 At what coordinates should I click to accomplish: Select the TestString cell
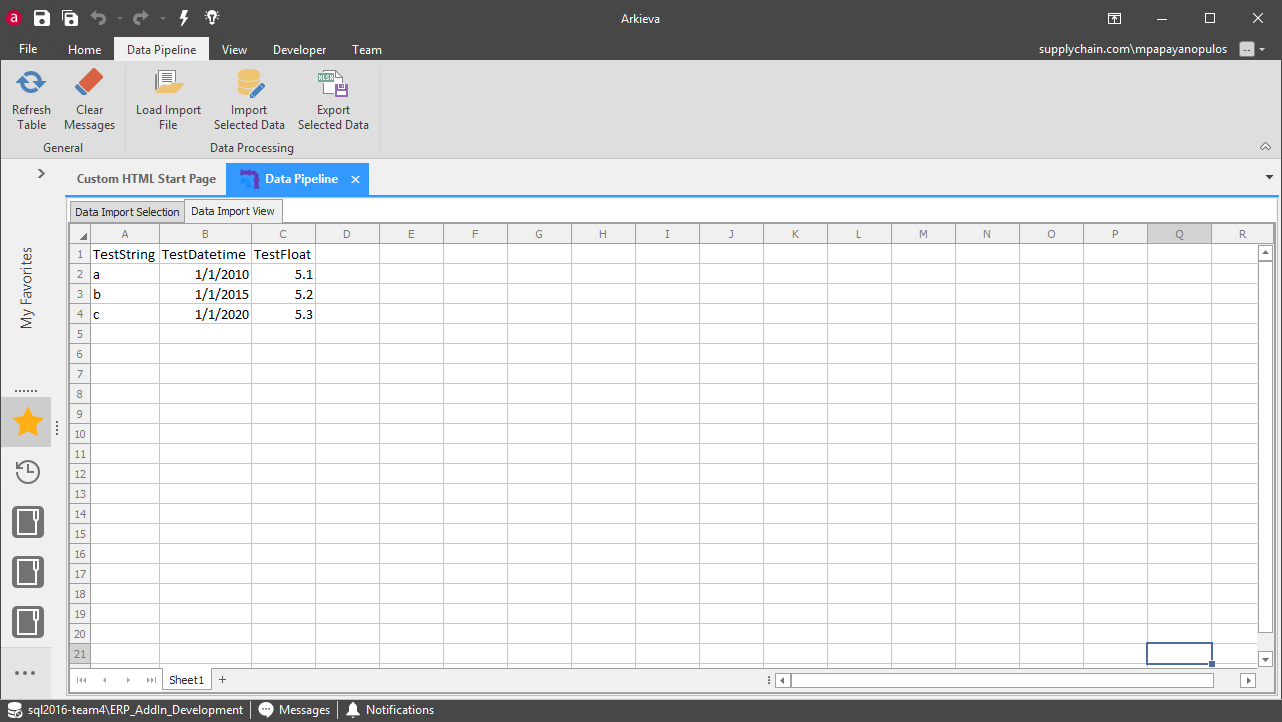[124, 254]
